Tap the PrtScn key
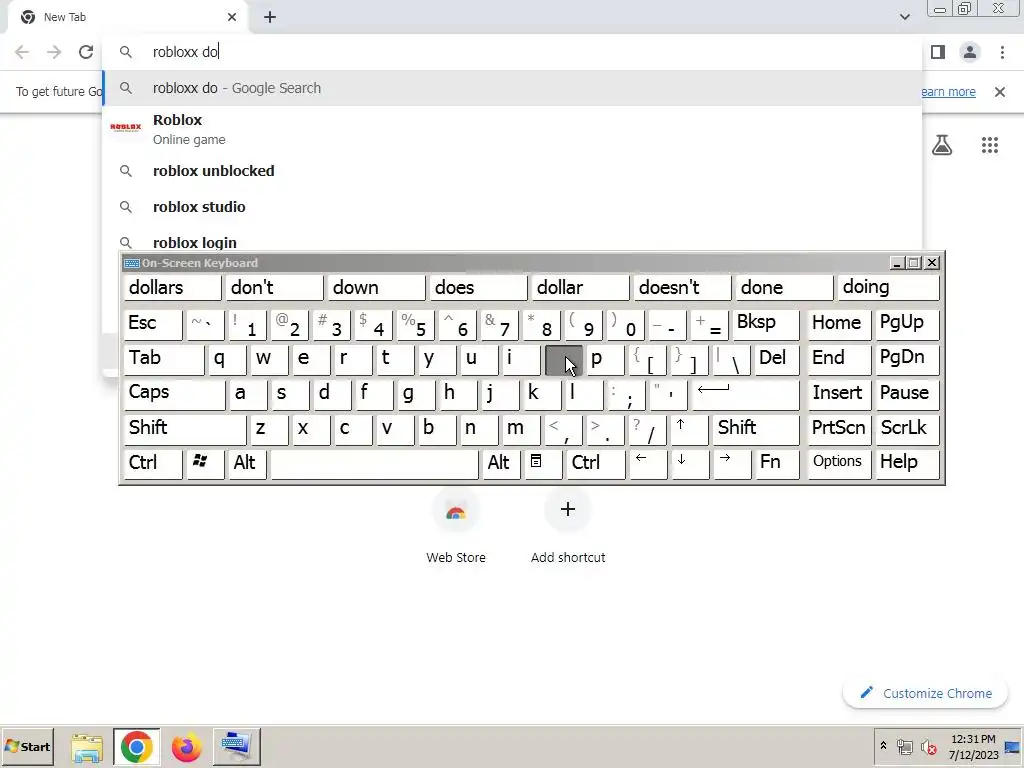The image size is (1024, 768). [x=839, y=429]
